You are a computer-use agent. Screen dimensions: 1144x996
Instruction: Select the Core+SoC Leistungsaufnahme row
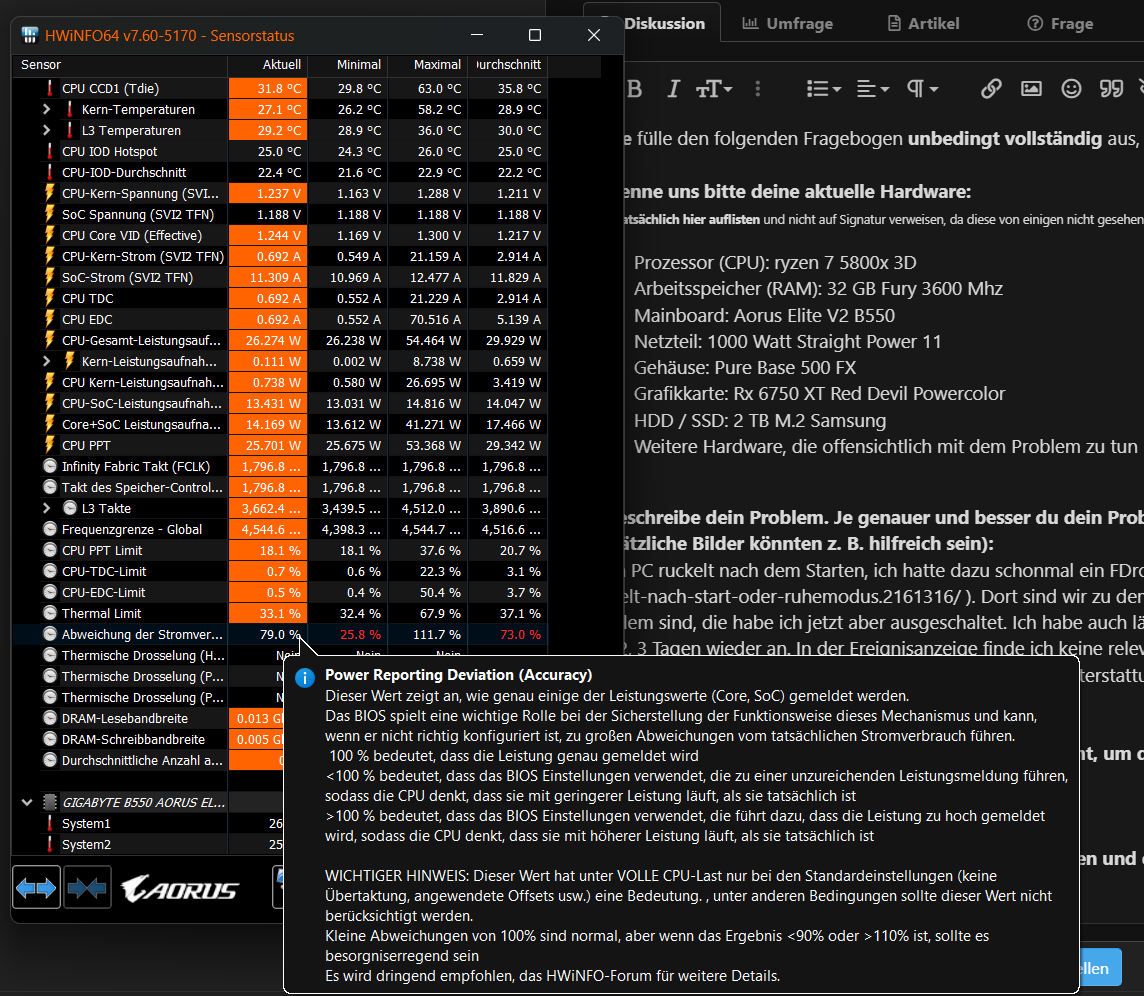tap(281, 425)
